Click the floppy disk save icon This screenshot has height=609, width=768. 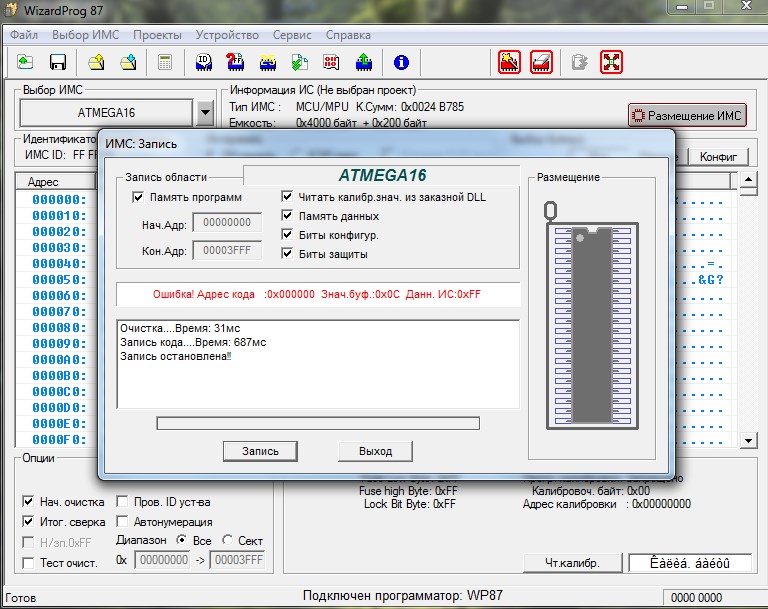(x=58, y=62)
